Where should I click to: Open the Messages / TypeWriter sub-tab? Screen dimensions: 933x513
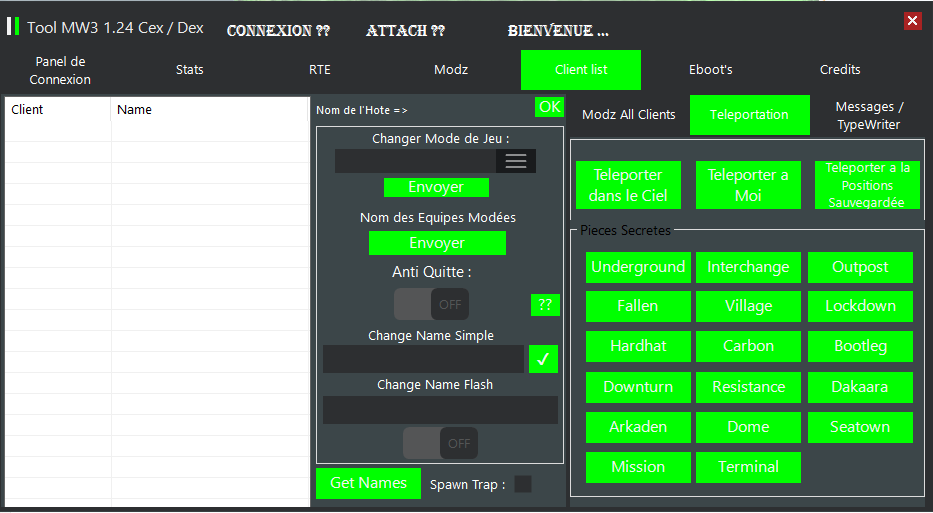coord(869,115)
